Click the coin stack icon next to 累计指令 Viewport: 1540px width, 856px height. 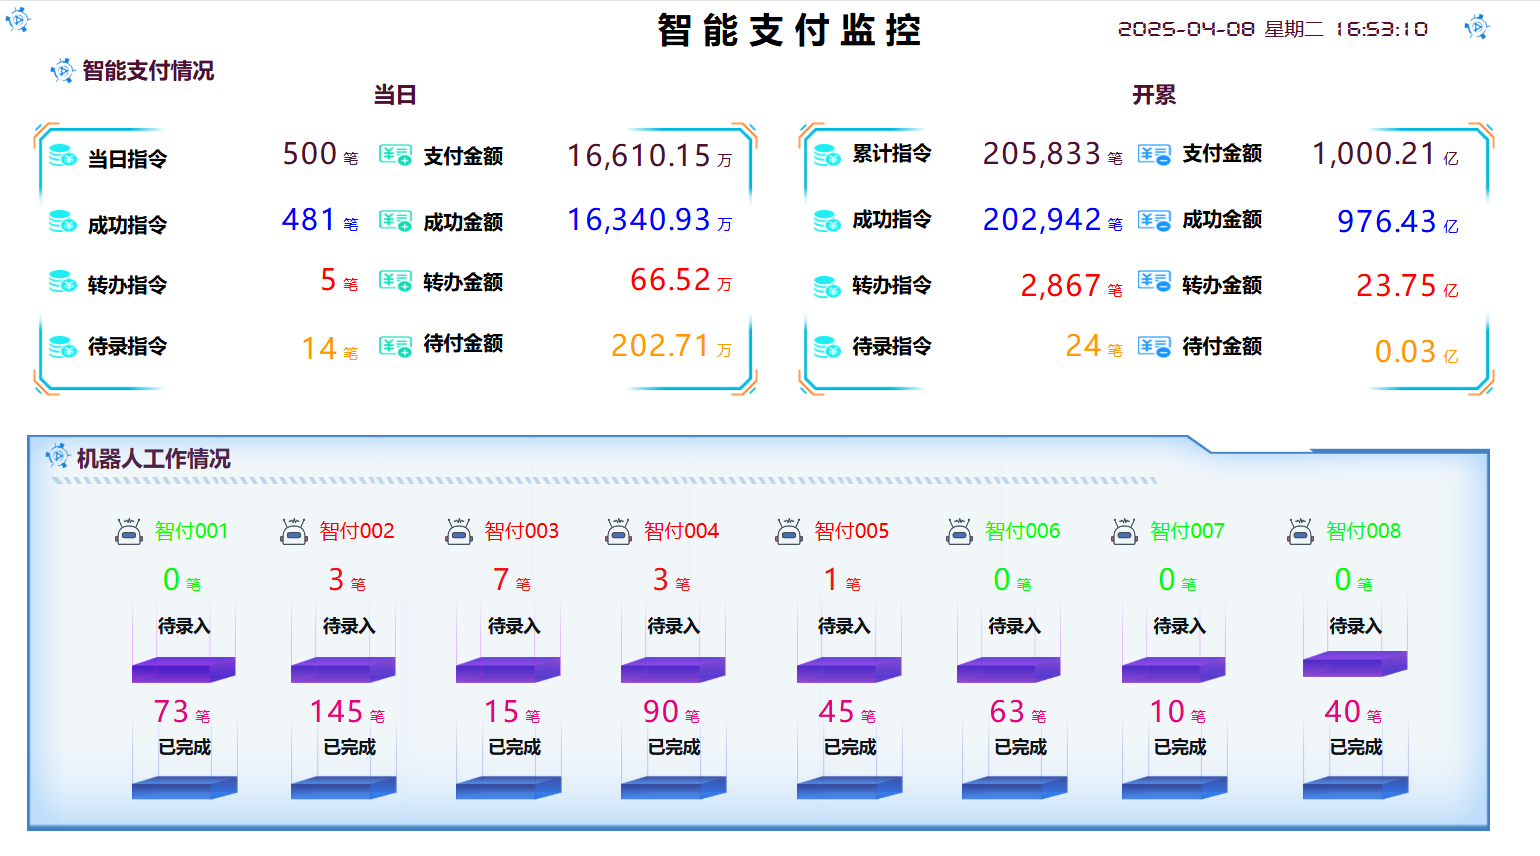827,155
